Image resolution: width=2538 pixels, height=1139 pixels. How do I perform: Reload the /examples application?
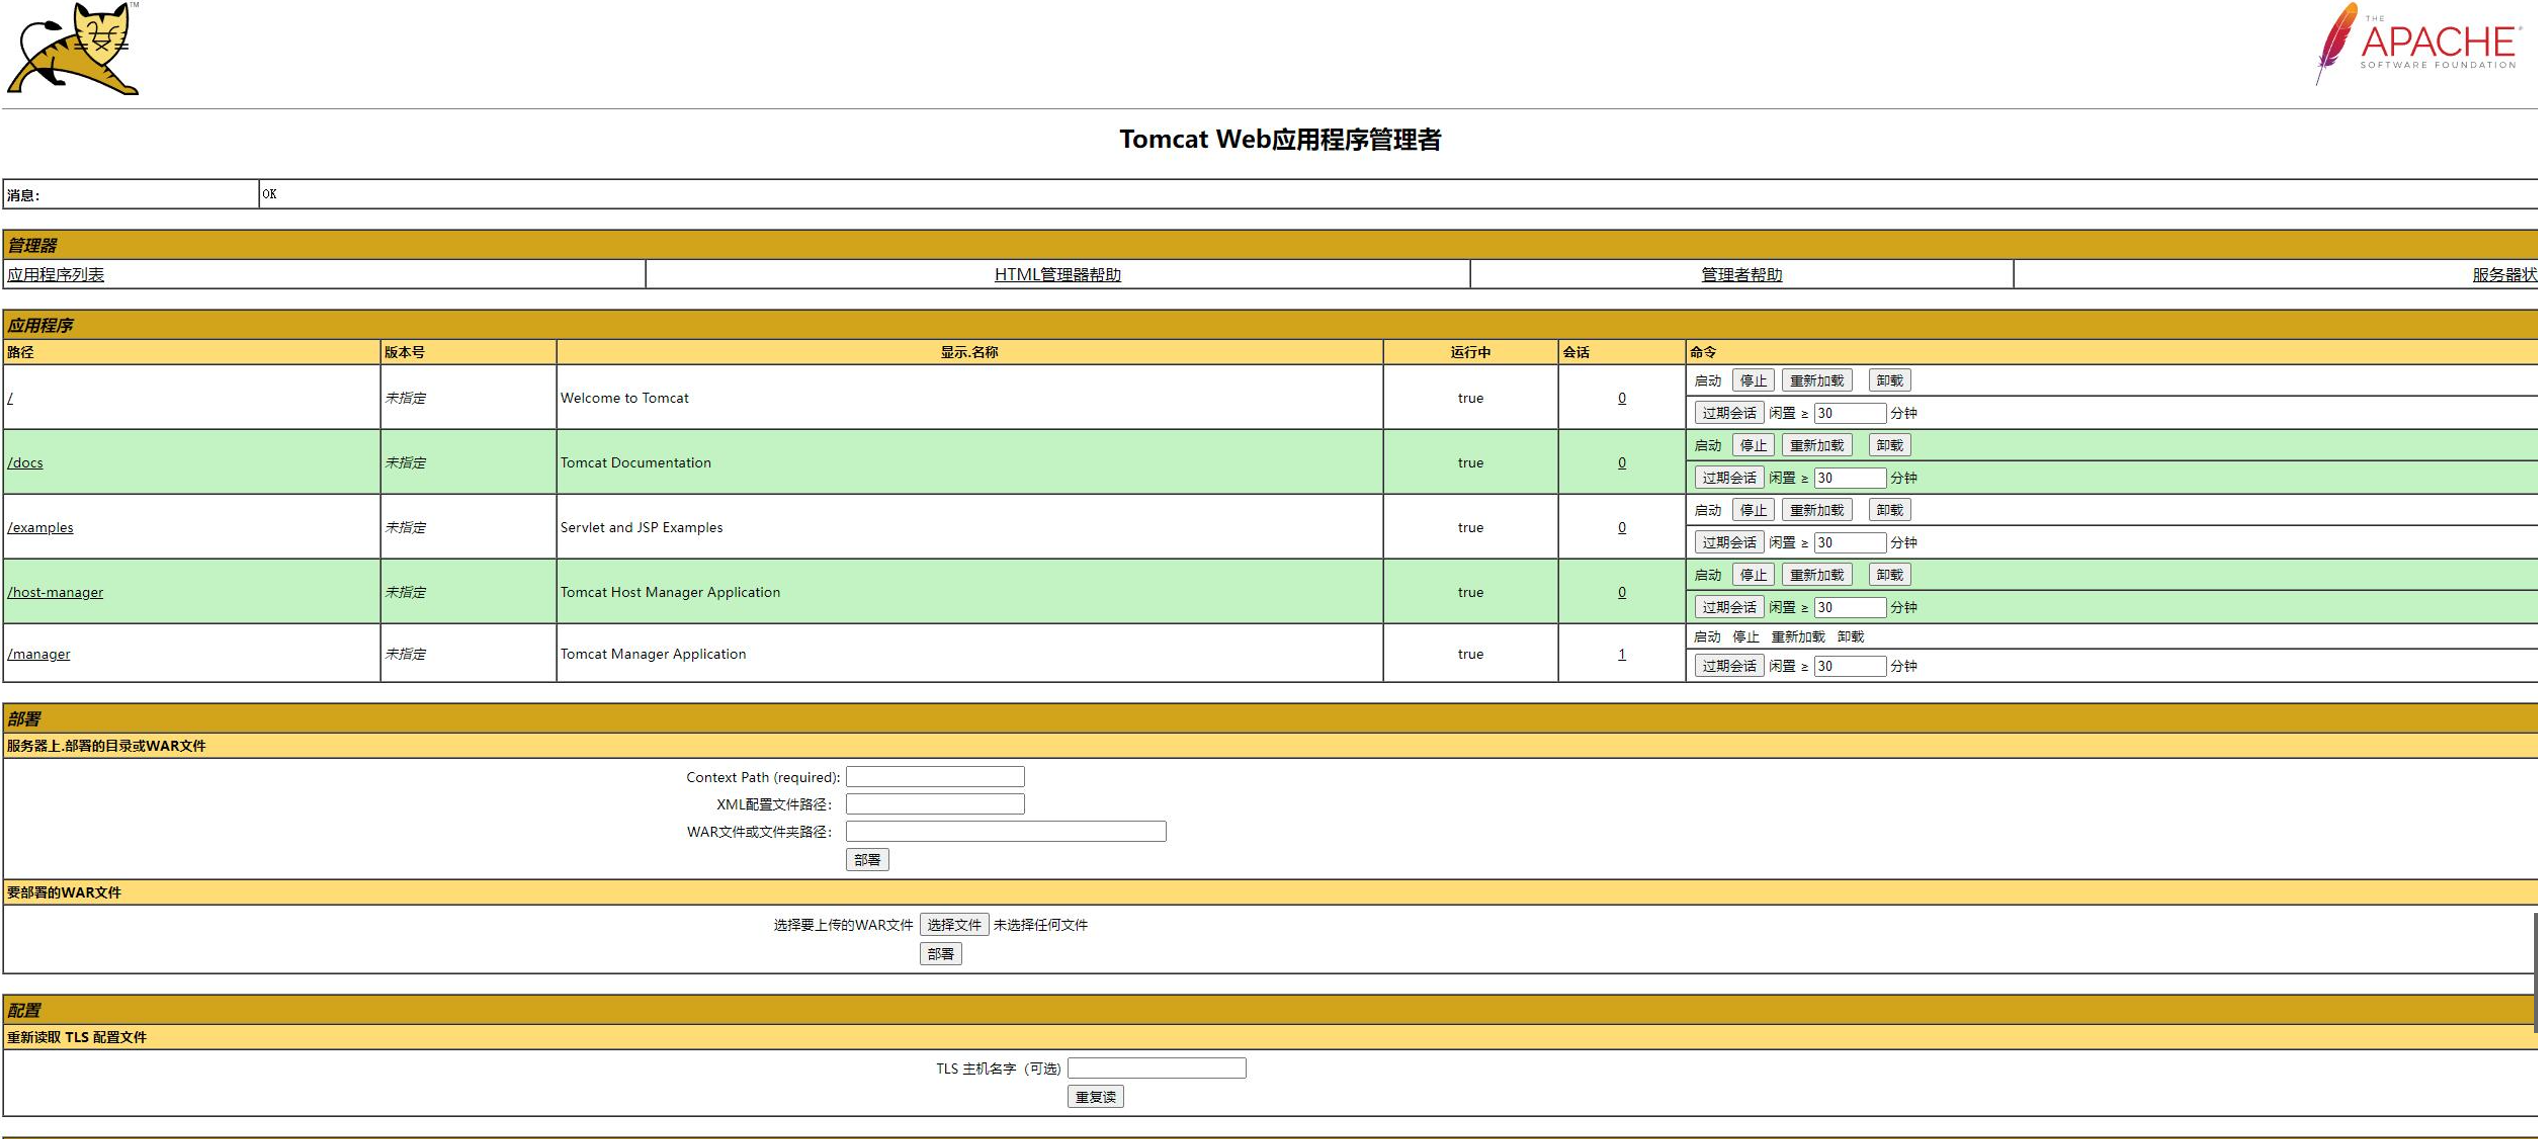click(x=1816, y=511)
